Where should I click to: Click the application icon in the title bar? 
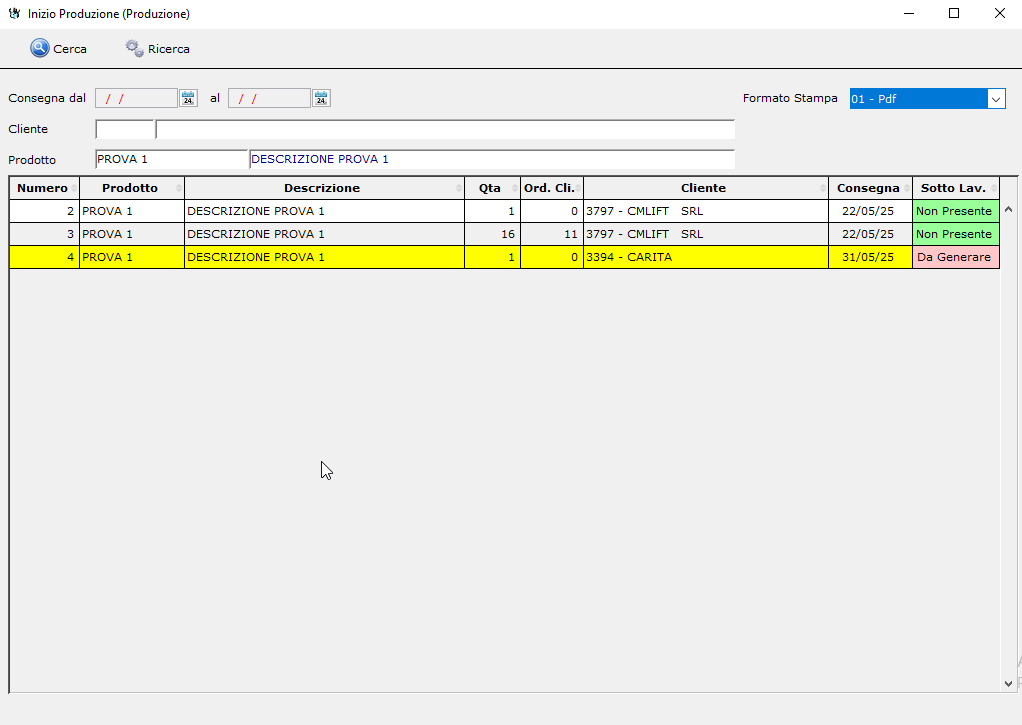click(x=14, y=14)
